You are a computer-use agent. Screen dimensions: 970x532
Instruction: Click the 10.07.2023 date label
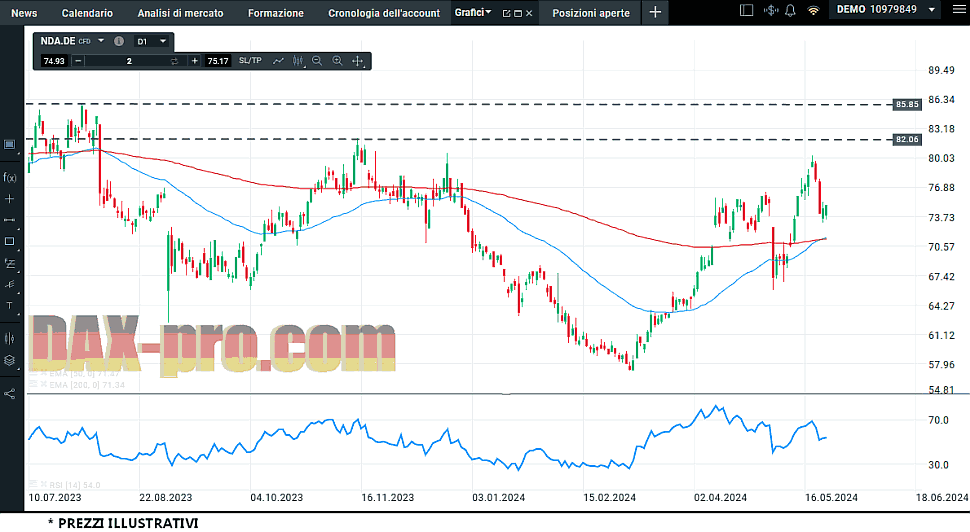point(55,497)
